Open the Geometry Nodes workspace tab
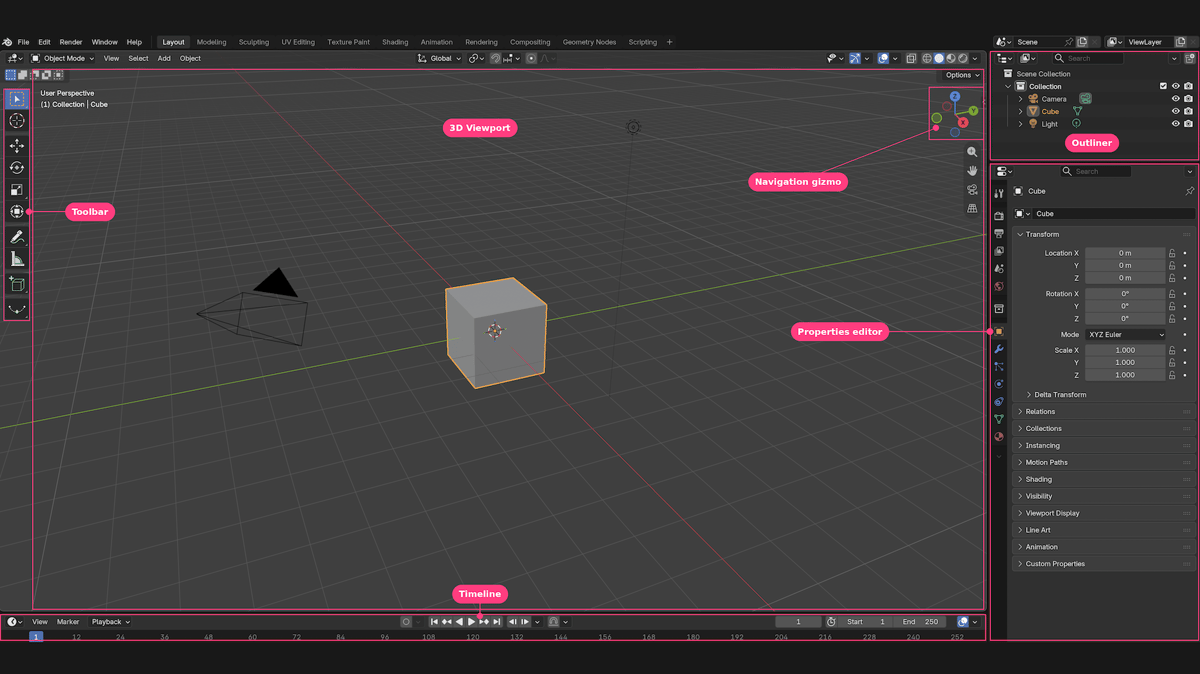This screenshot has width=1200, height=674. pos(589,42)
